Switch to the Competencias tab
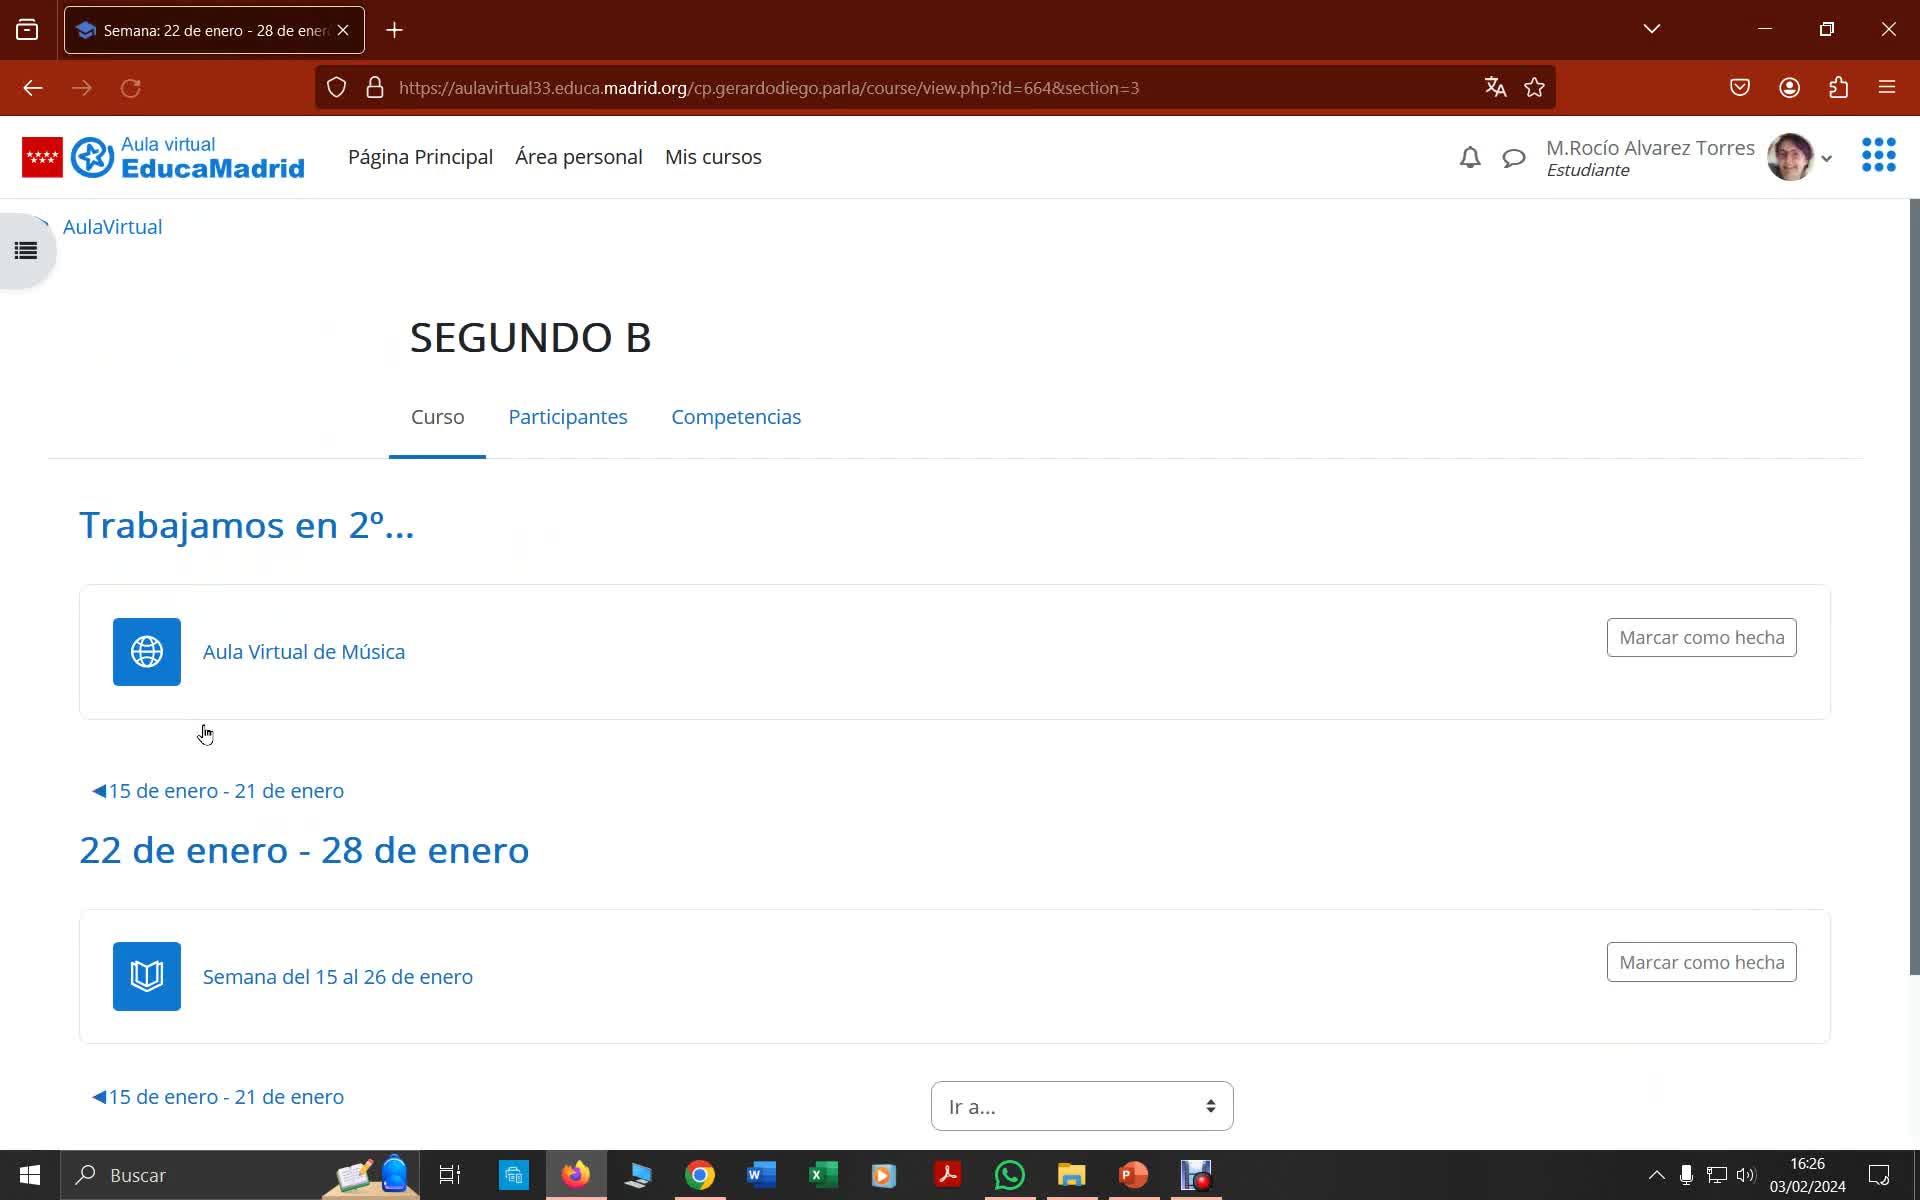The height and width of the screenshot is (1200, 1920). tap(735, 417)
